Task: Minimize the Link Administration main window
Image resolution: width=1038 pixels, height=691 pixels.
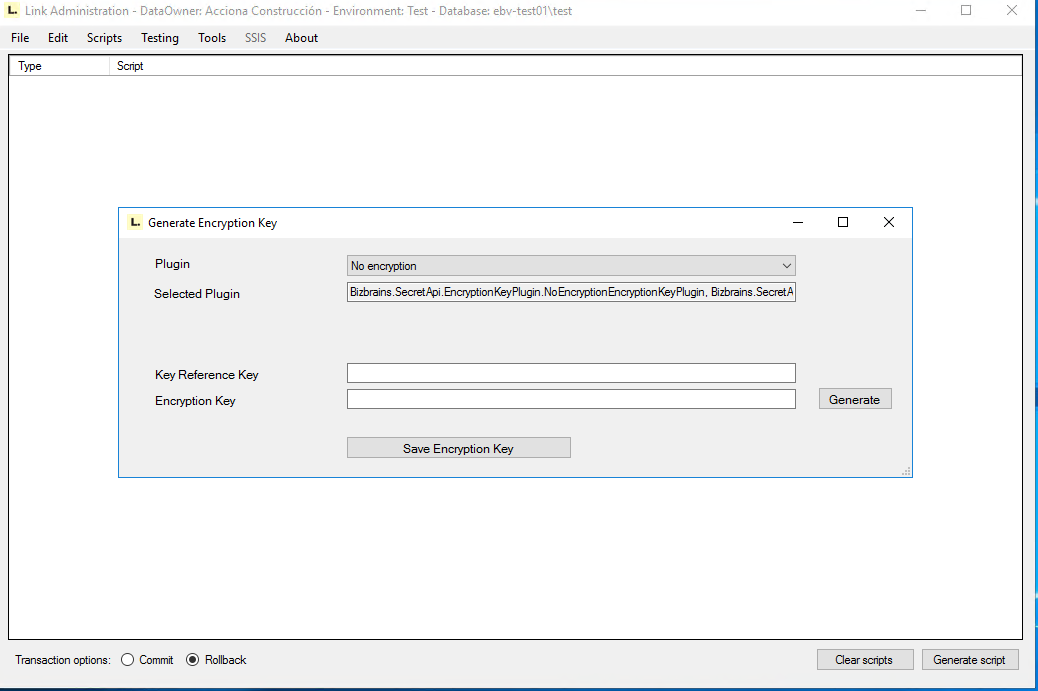Action: (x=921, y=11)
